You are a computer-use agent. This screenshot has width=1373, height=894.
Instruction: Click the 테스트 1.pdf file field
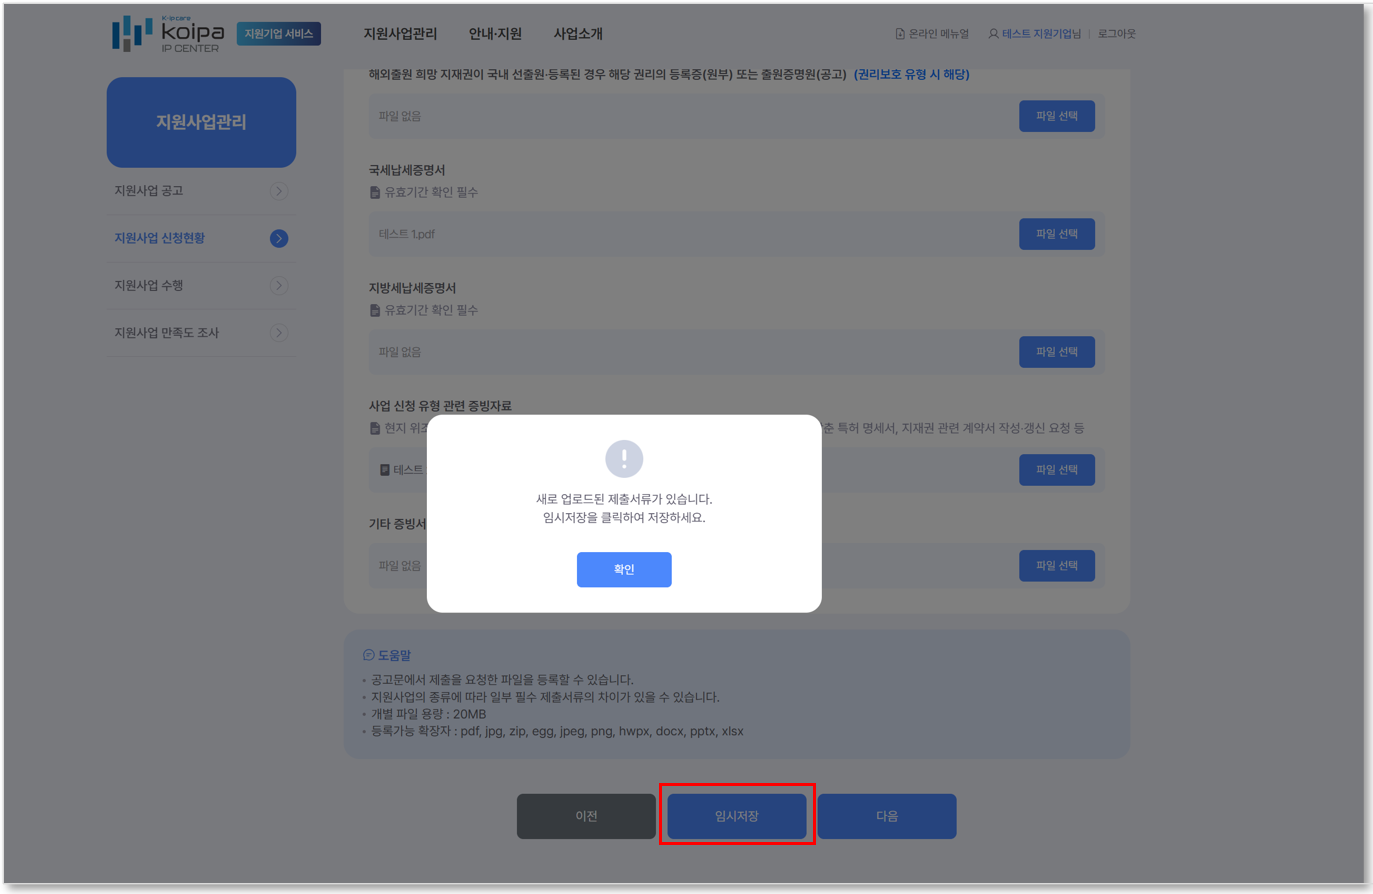point(690,234)
